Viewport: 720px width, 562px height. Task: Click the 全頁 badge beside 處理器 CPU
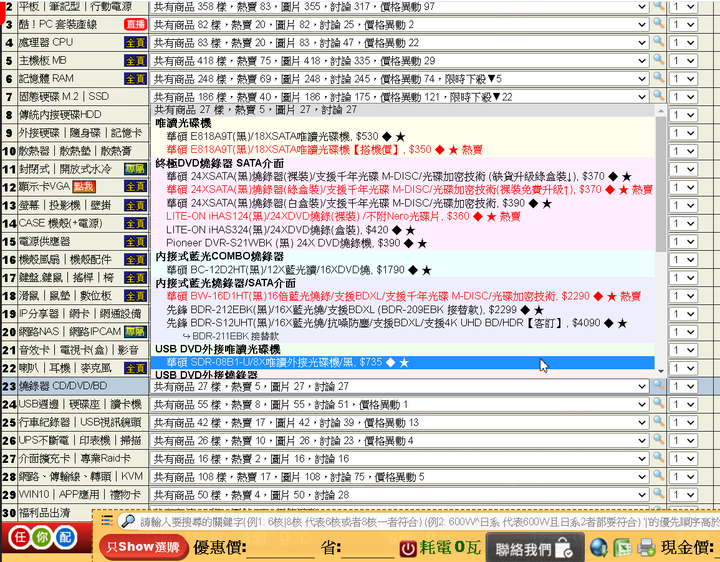[135, 43]
